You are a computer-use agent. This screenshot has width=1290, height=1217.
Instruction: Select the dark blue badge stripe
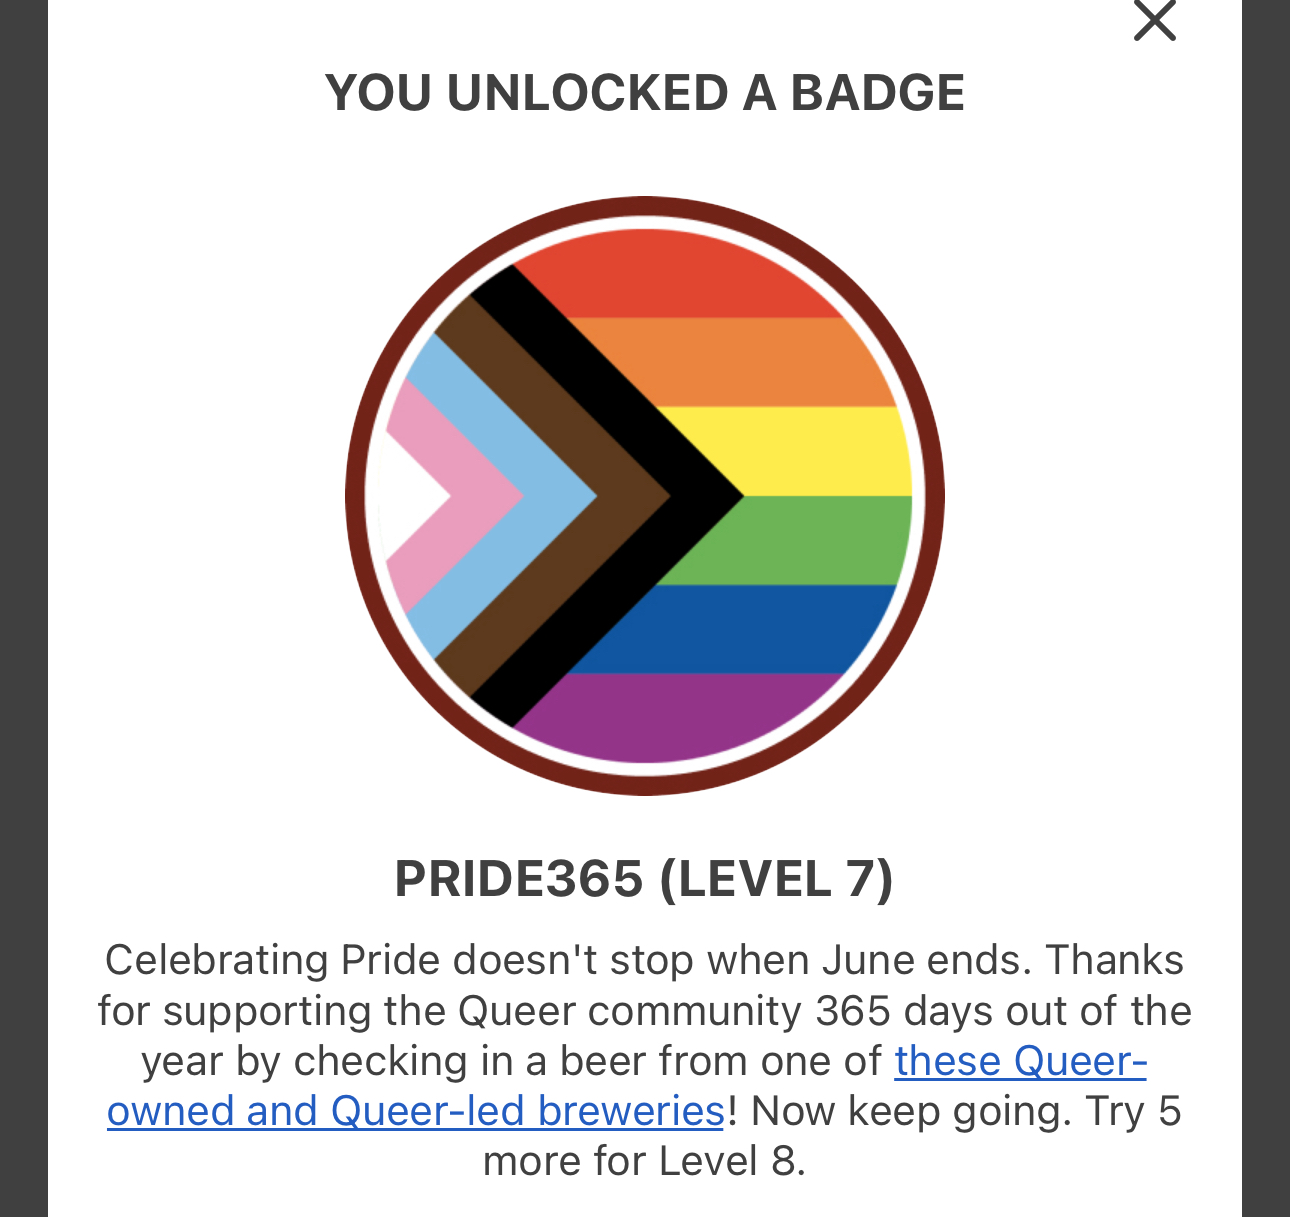pyautogui.click(x=740, y=628)
